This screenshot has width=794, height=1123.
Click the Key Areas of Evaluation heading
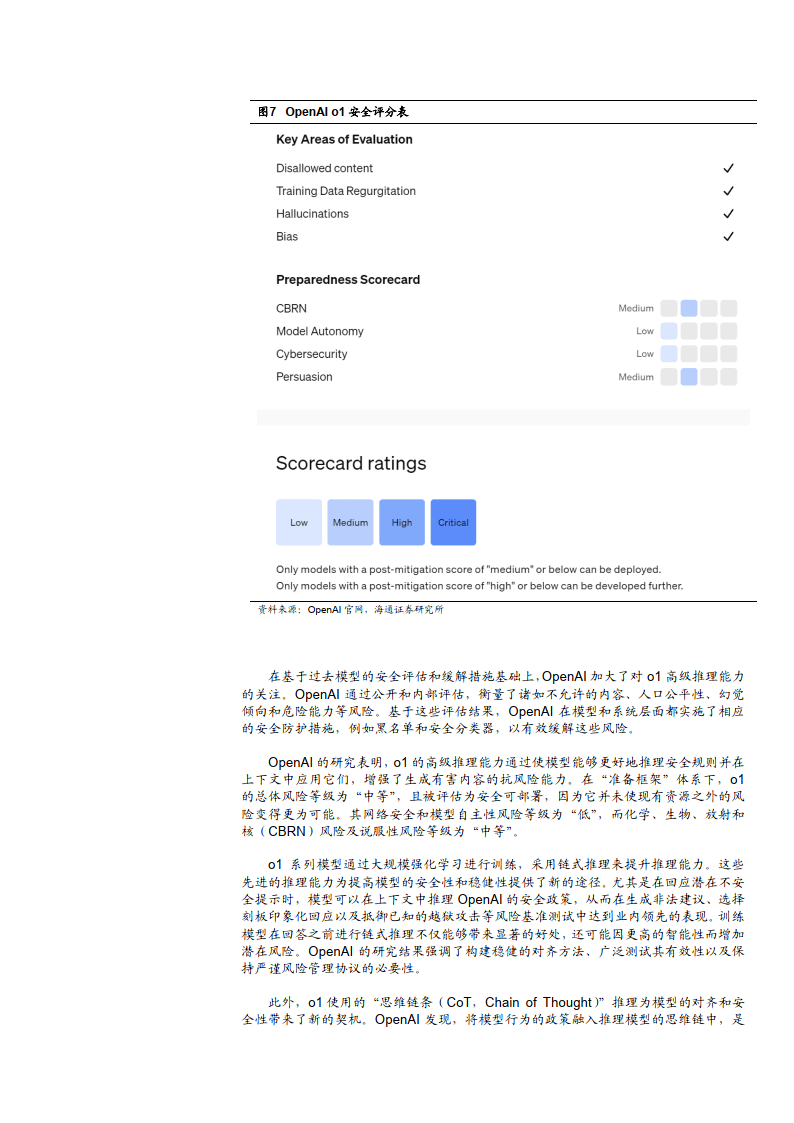pyautogui.click(x=344, y=140)
